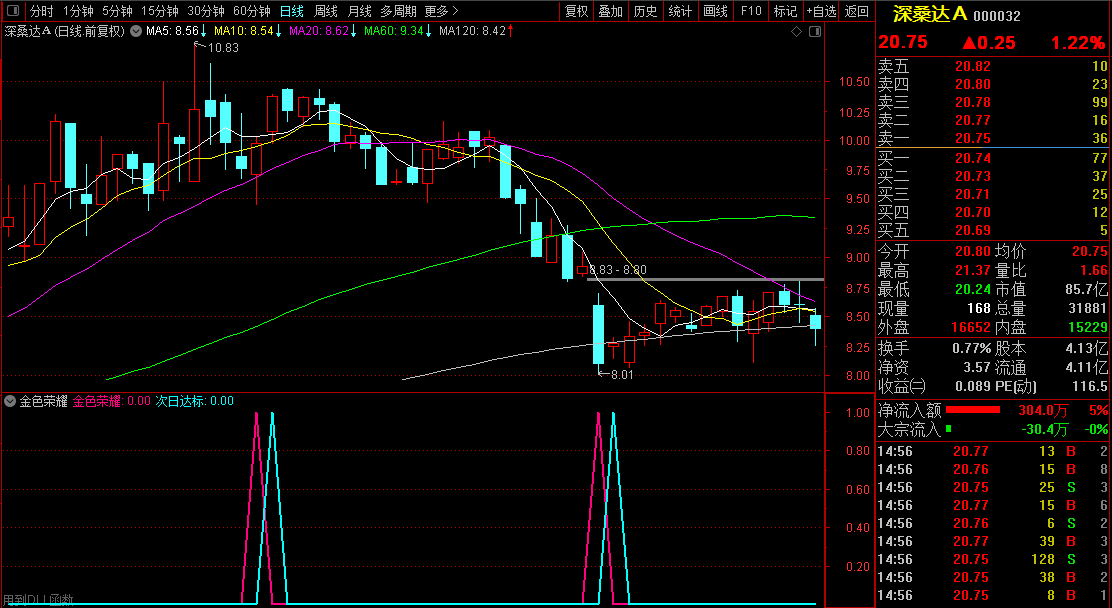
Task: Open 统计 statistics tool
Action: coord(680,12)
